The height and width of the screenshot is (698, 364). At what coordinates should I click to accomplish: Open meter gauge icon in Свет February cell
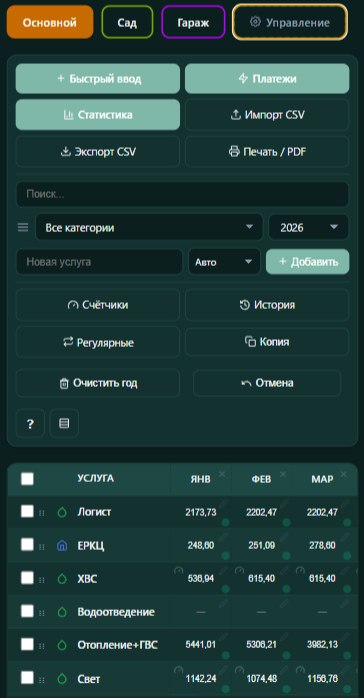[239, 670]
